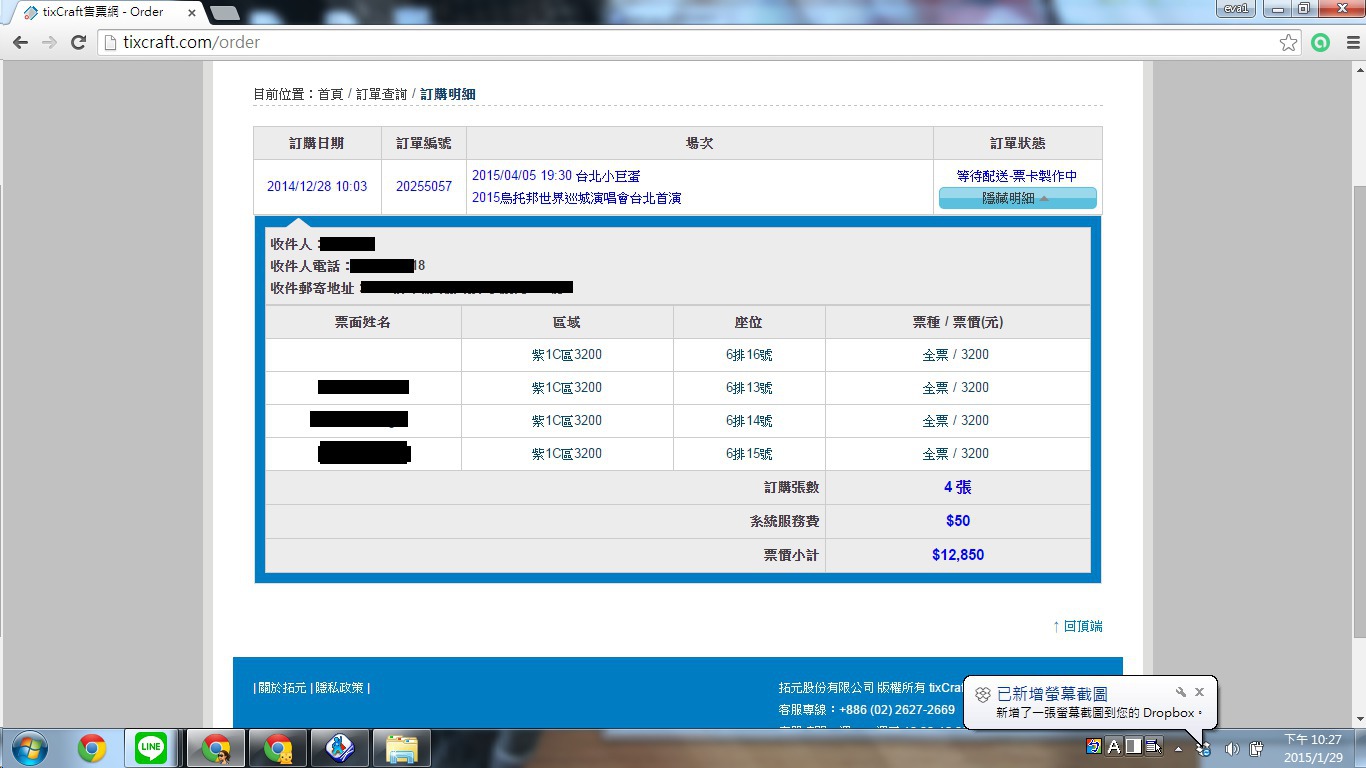
Task: Select seat cell 6排13號
Action: [x=749, y=388]
